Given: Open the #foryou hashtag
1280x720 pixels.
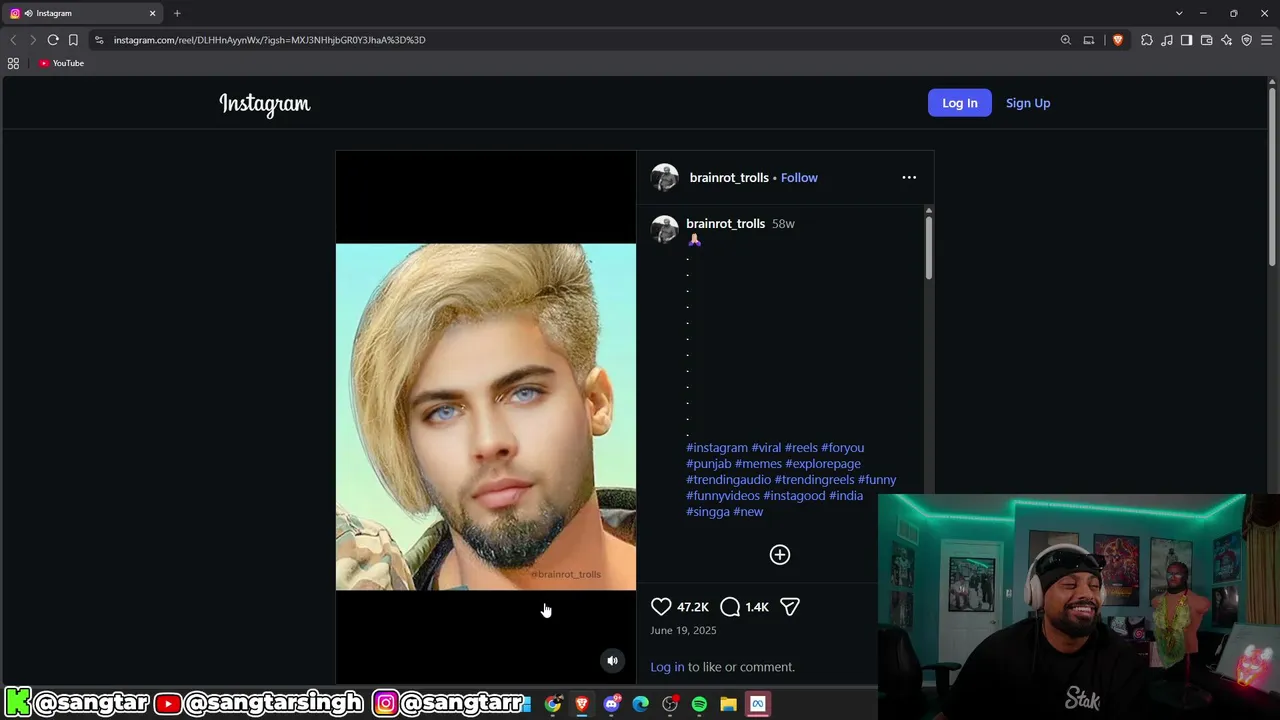Looking at the screenshot, I should coord(842,448).
